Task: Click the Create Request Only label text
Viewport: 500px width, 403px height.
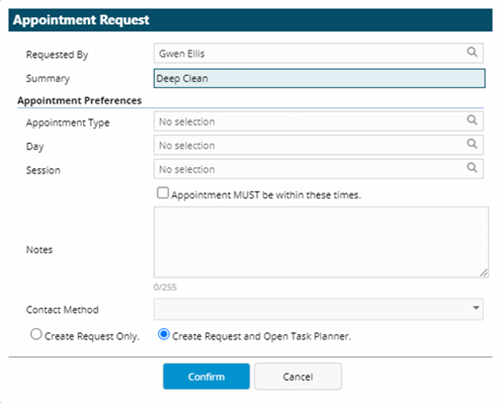Action: [92, 336]
